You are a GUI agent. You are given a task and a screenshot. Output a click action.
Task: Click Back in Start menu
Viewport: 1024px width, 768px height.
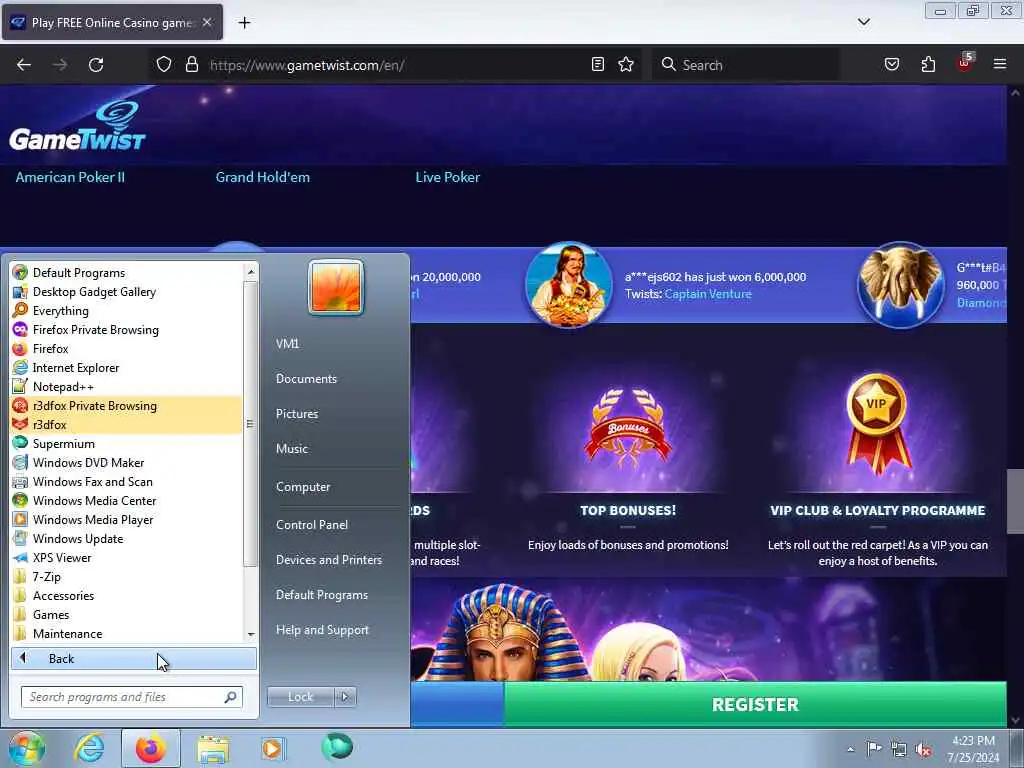point(133,658)
